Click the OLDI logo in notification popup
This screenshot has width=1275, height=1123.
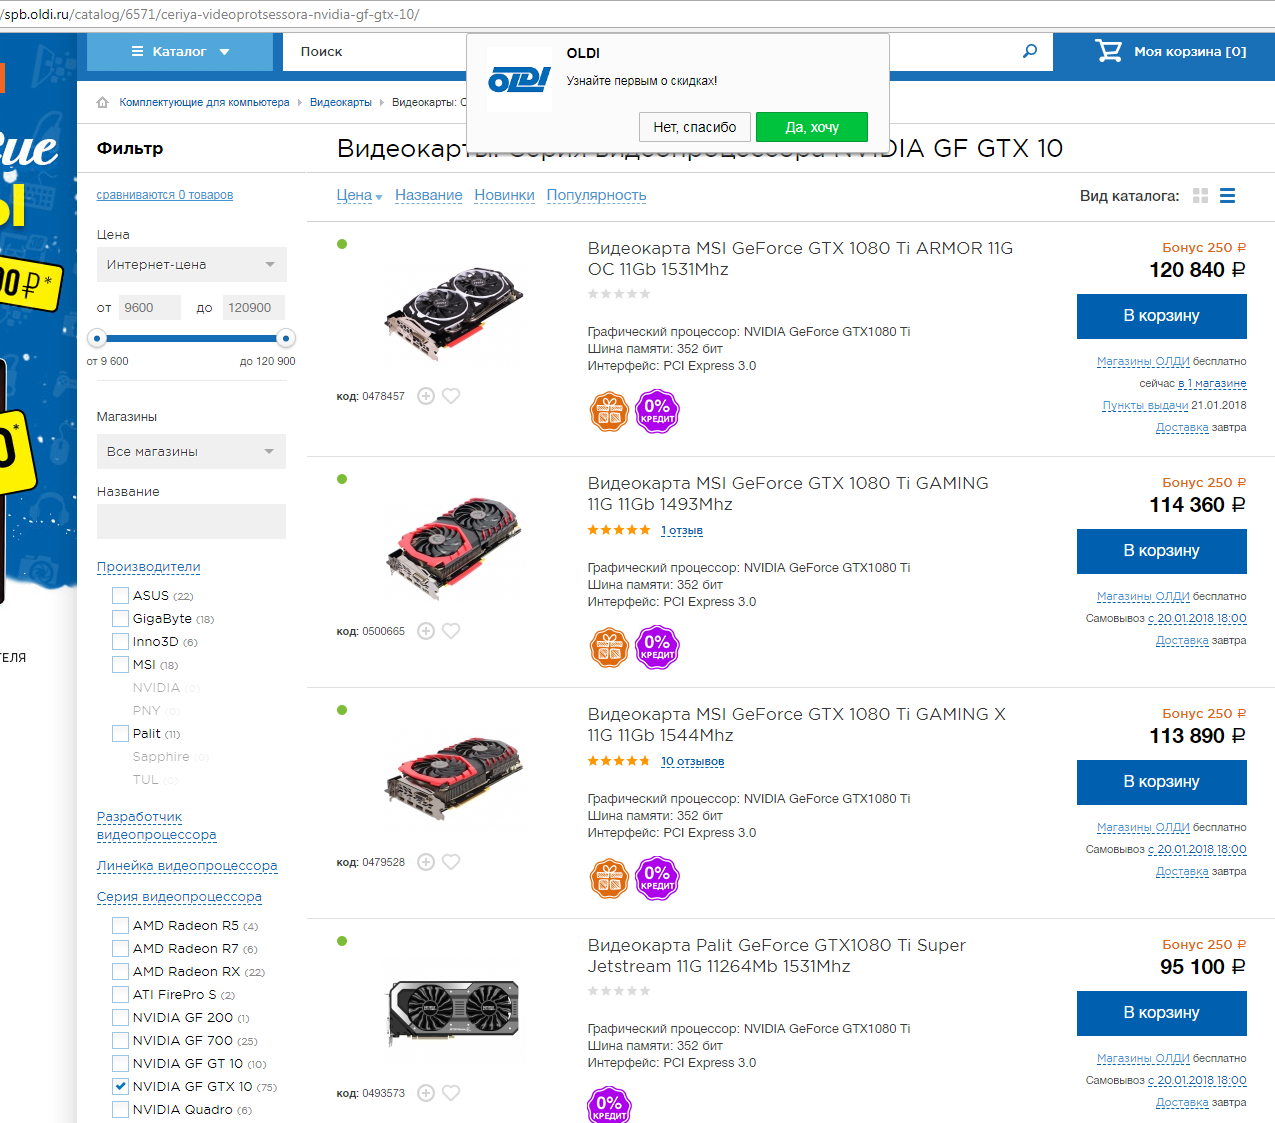point(519,80)
